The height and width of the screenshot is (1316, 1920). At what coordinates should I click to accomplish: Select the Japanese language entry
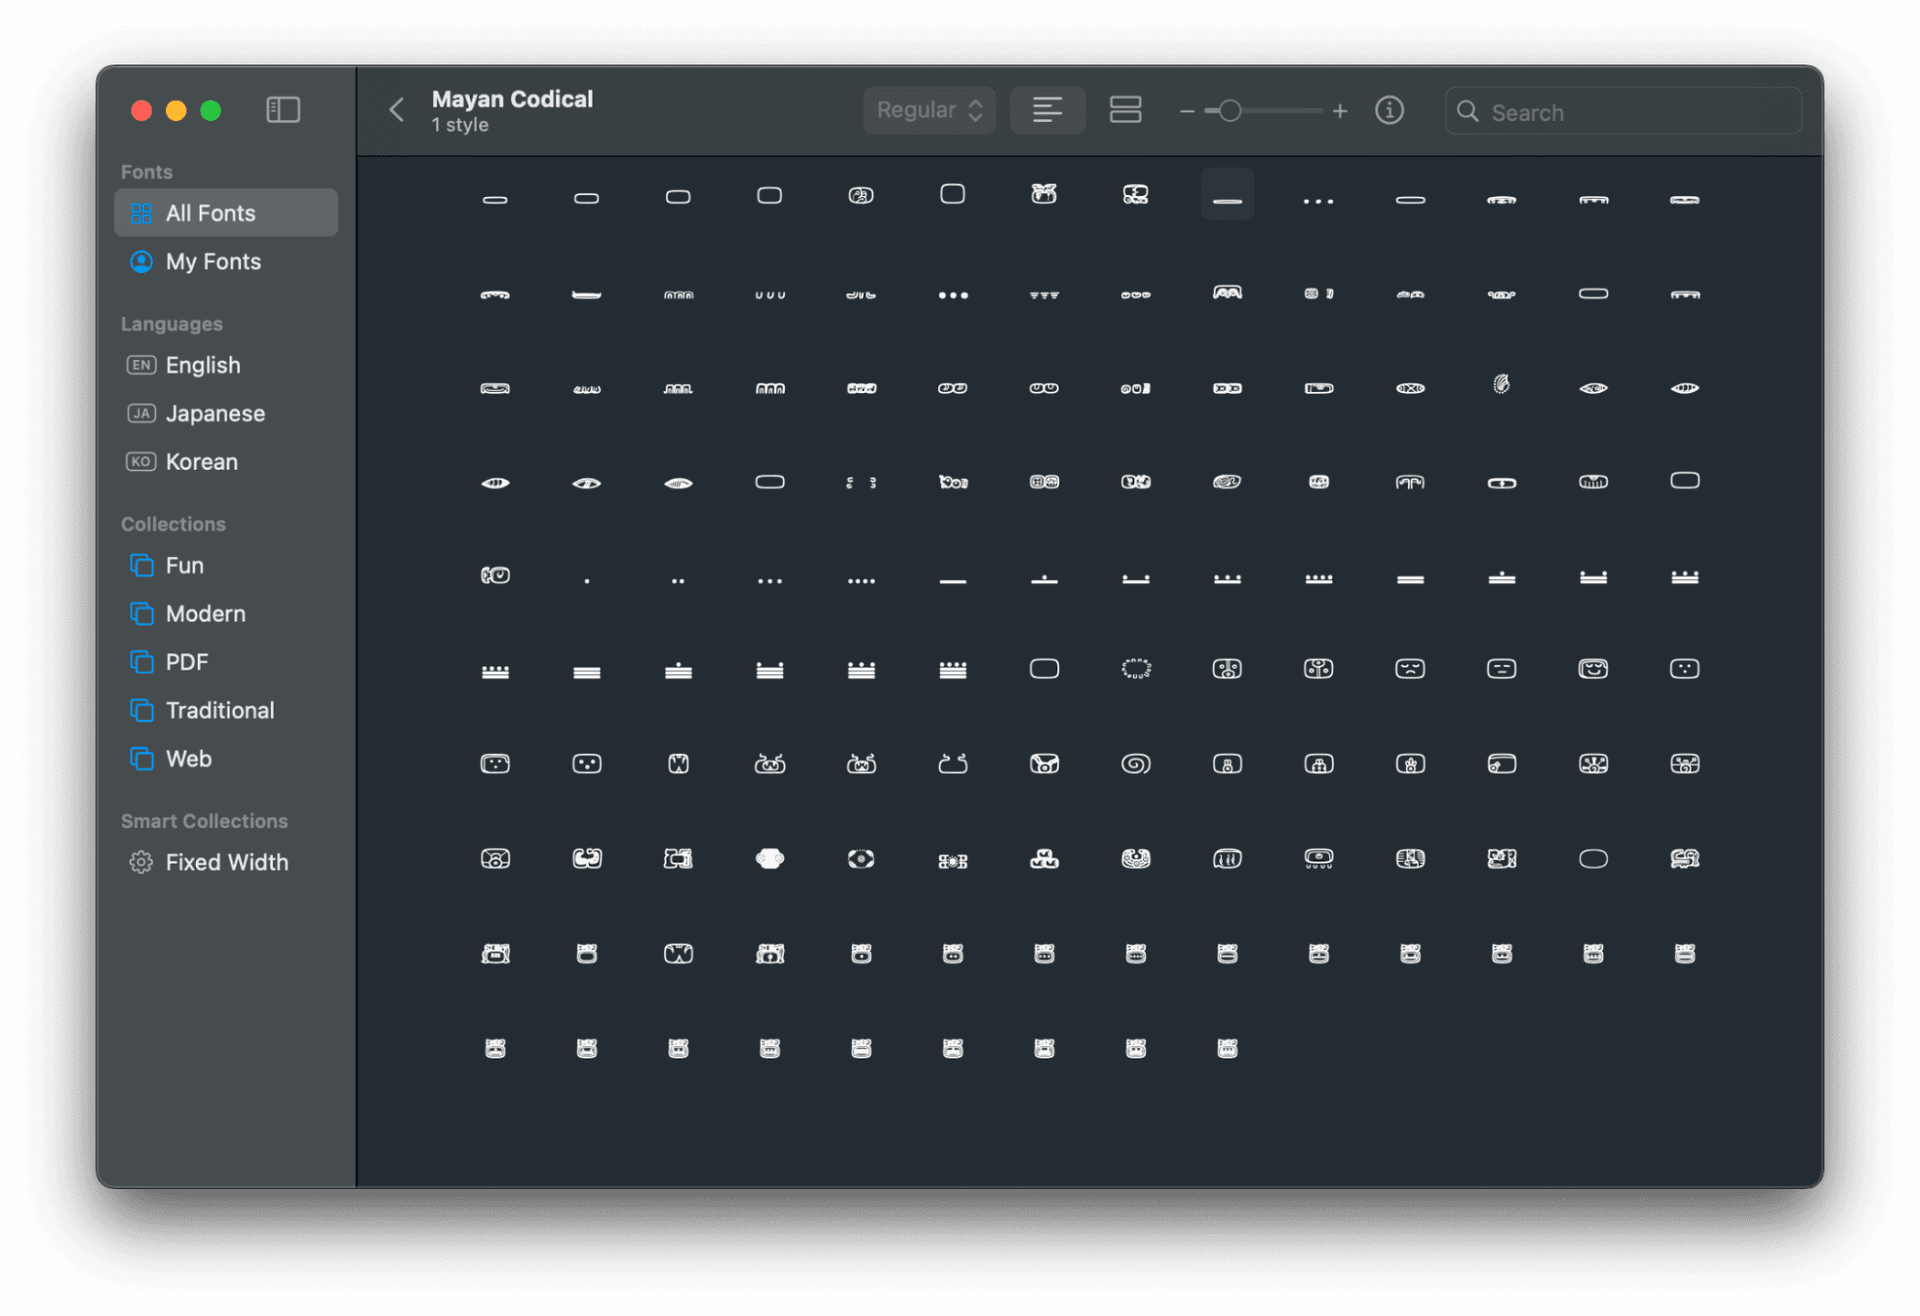(x=214, y=413)
